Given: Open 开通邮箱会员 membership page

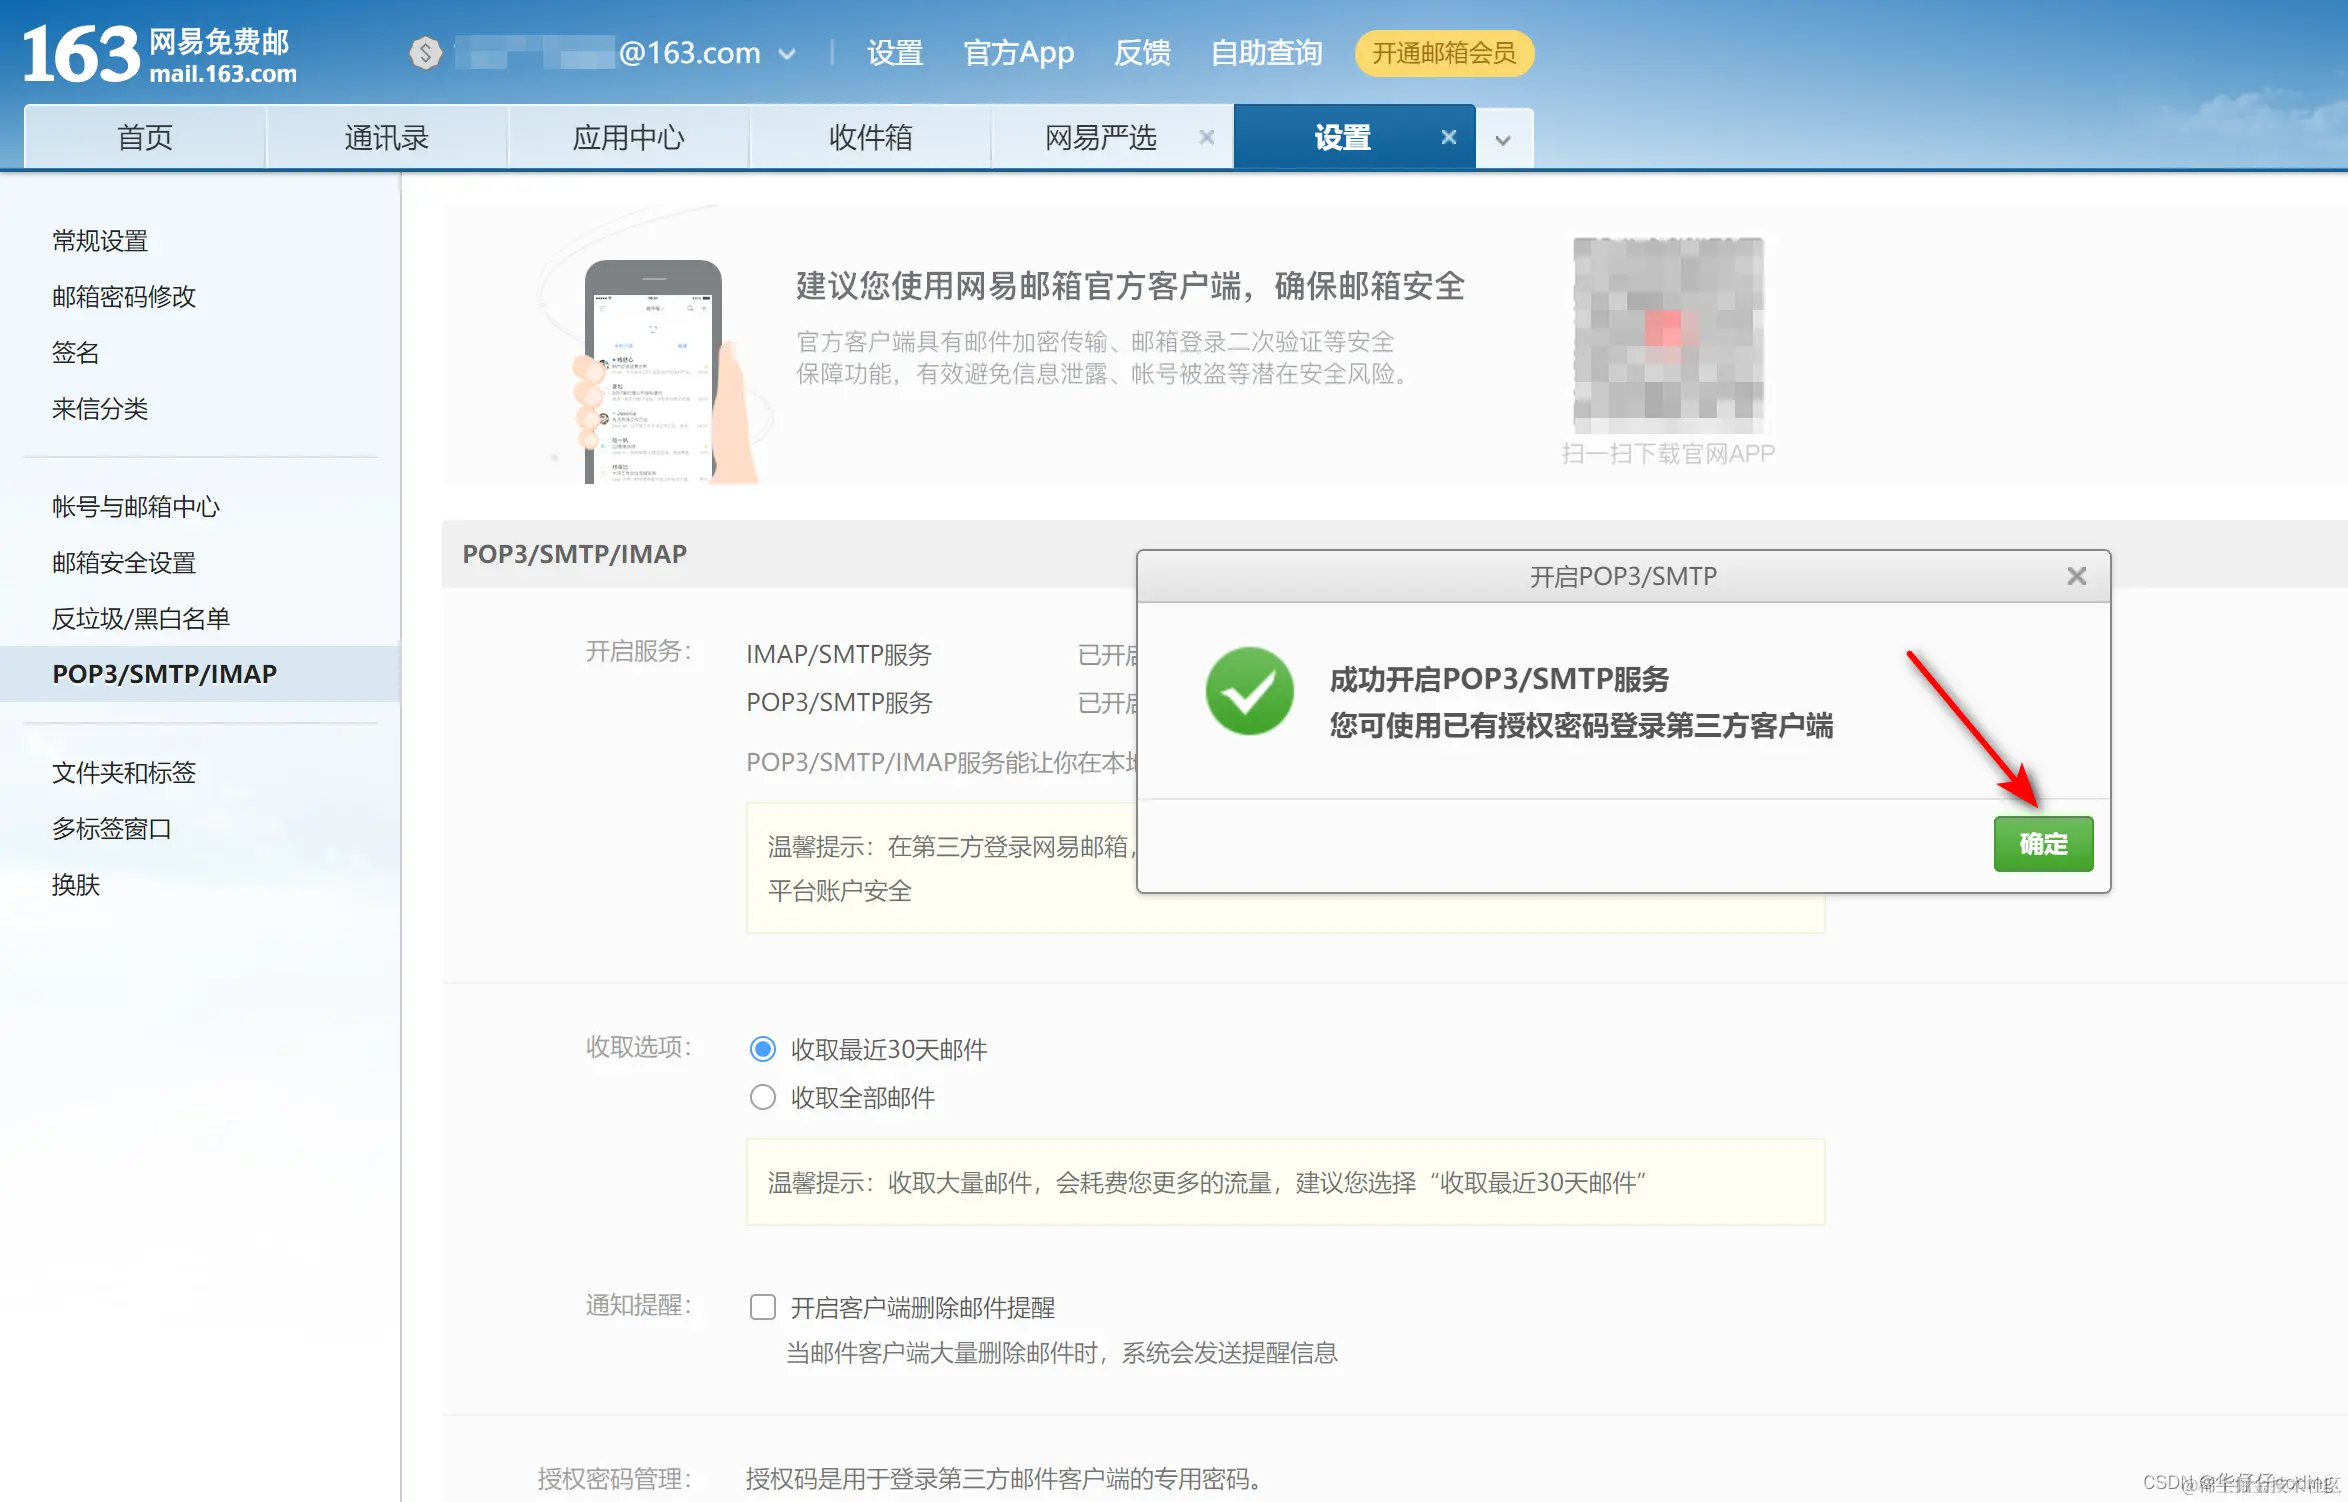Looking at the screenshot, I should (x=1443, y=53).
